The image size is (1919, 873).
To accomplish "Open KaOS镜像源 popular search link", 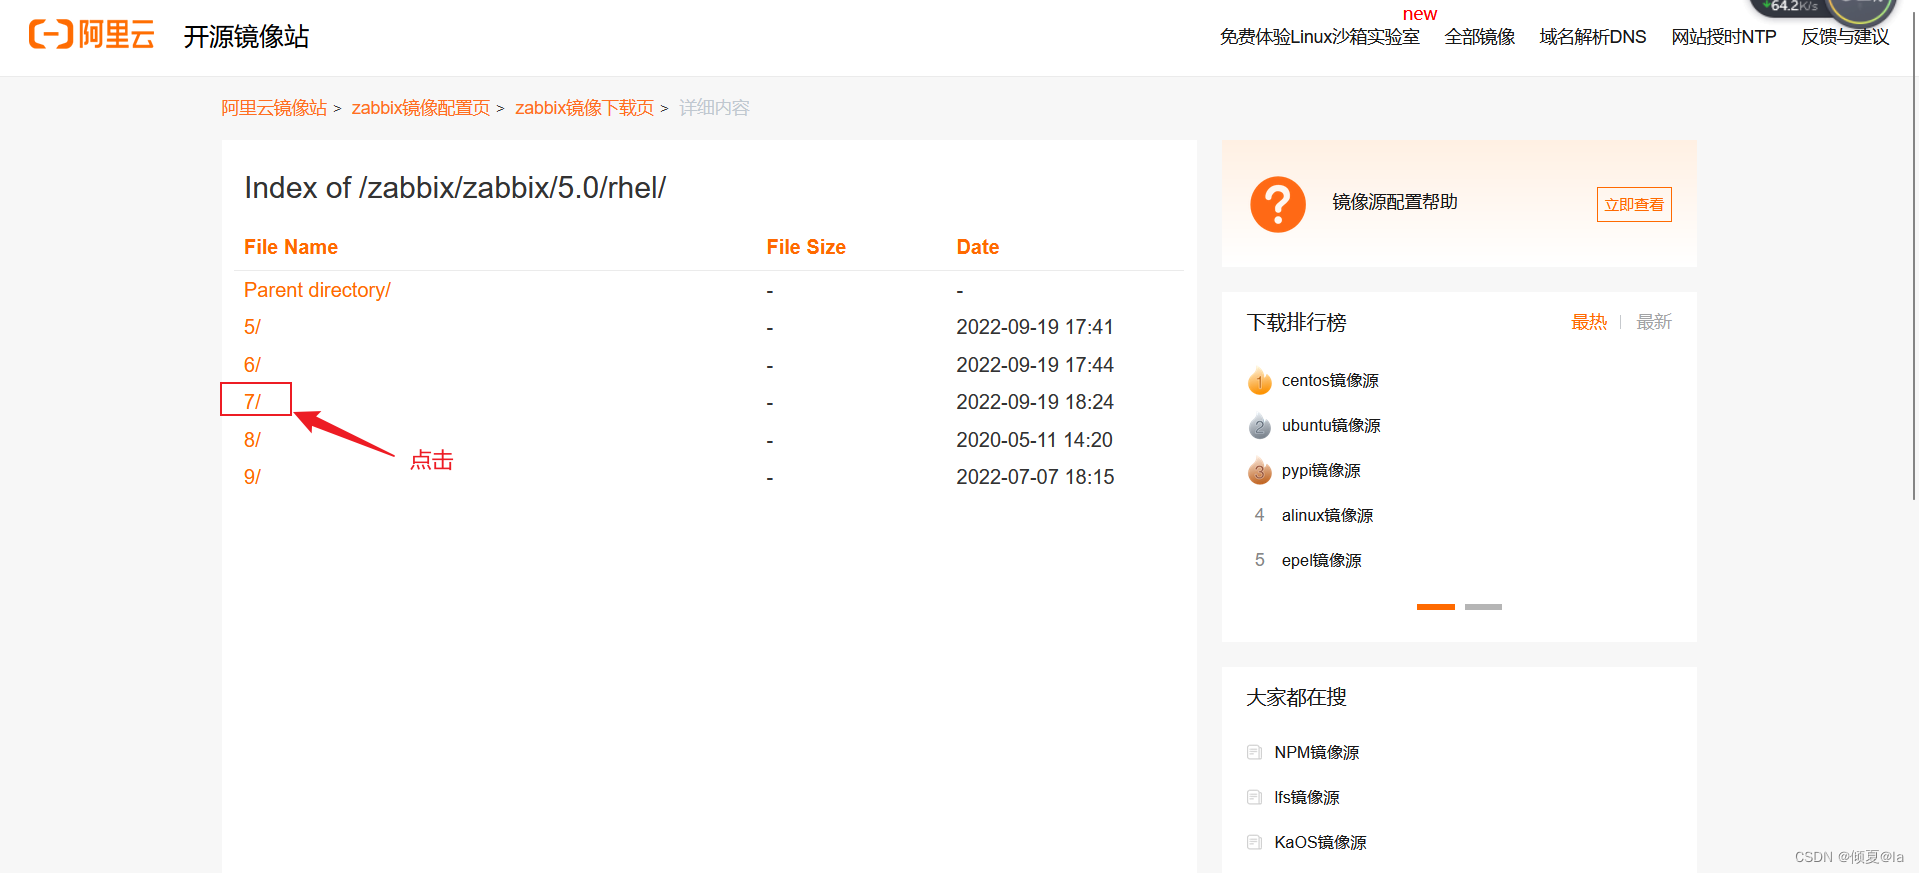I will [x=1320, y=842].
